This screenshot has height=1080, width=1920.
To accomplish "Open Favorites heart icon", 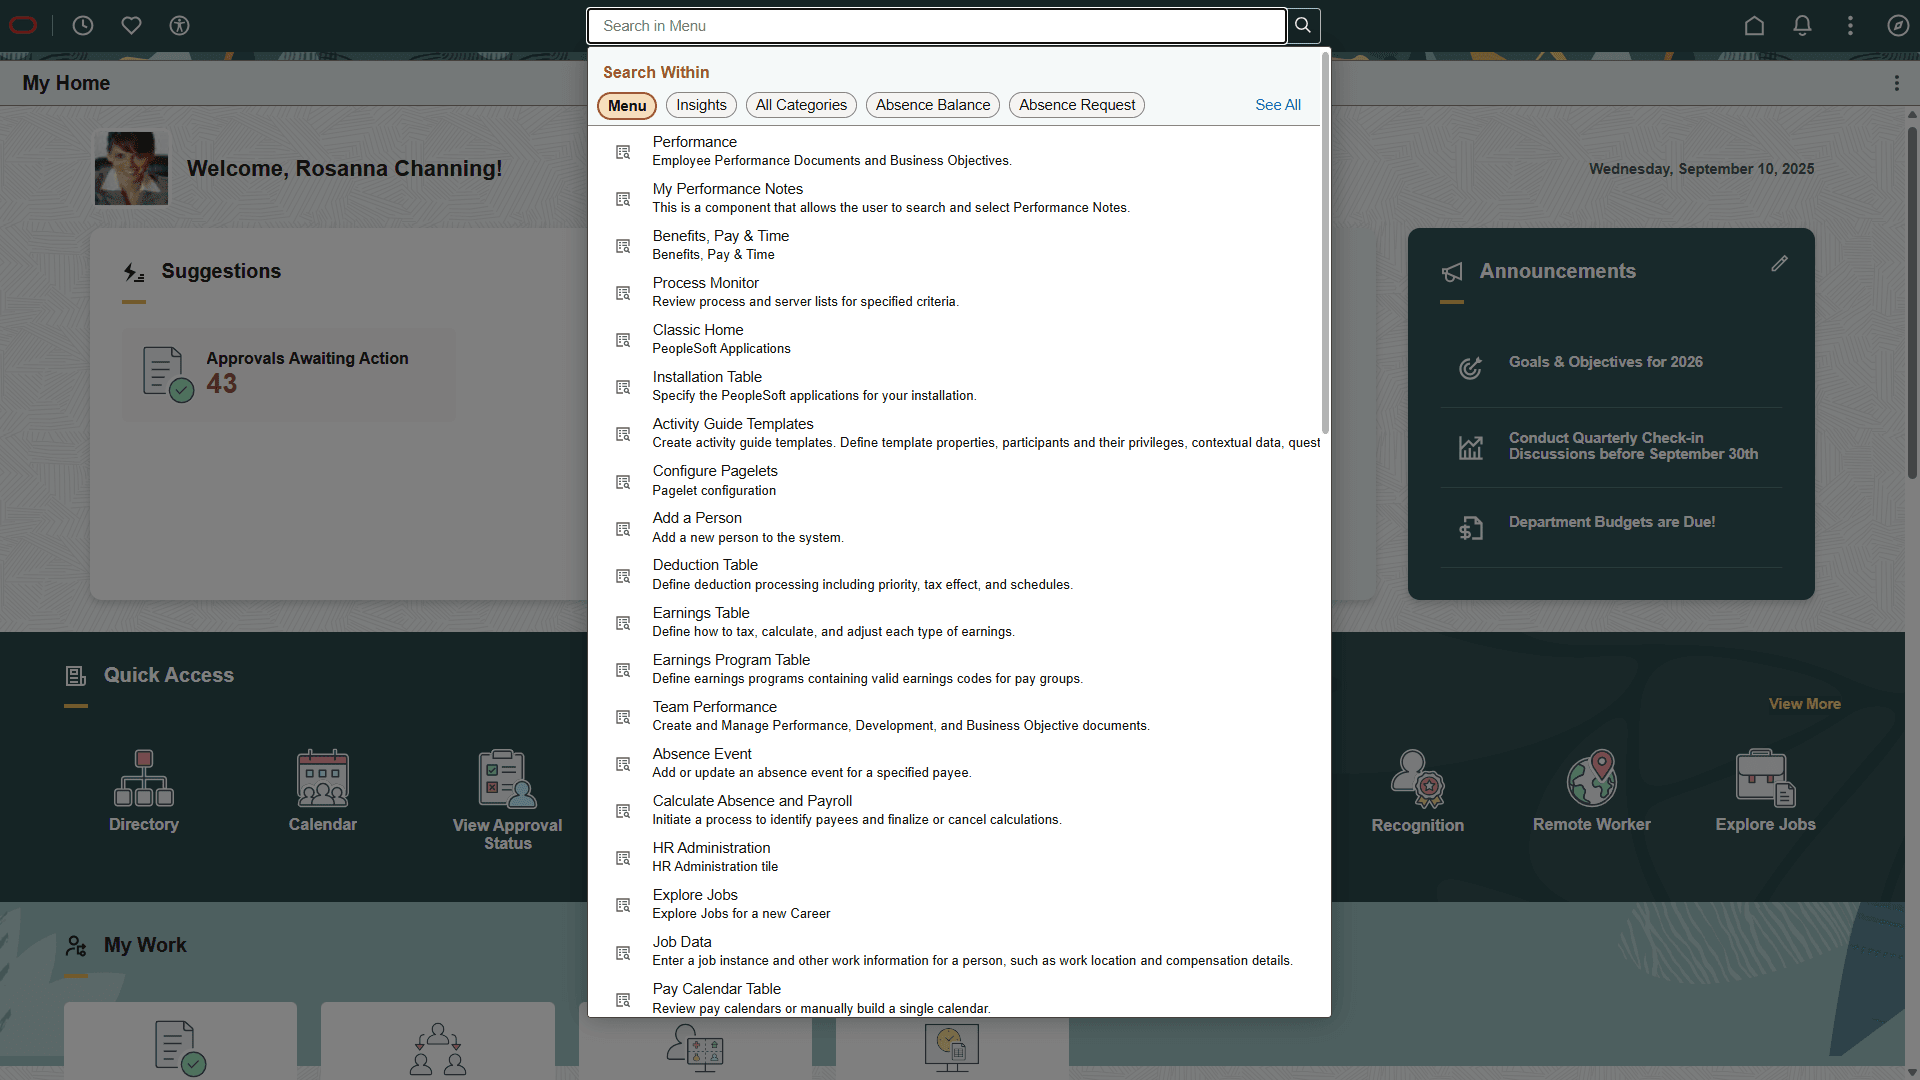I will point(131,26).
